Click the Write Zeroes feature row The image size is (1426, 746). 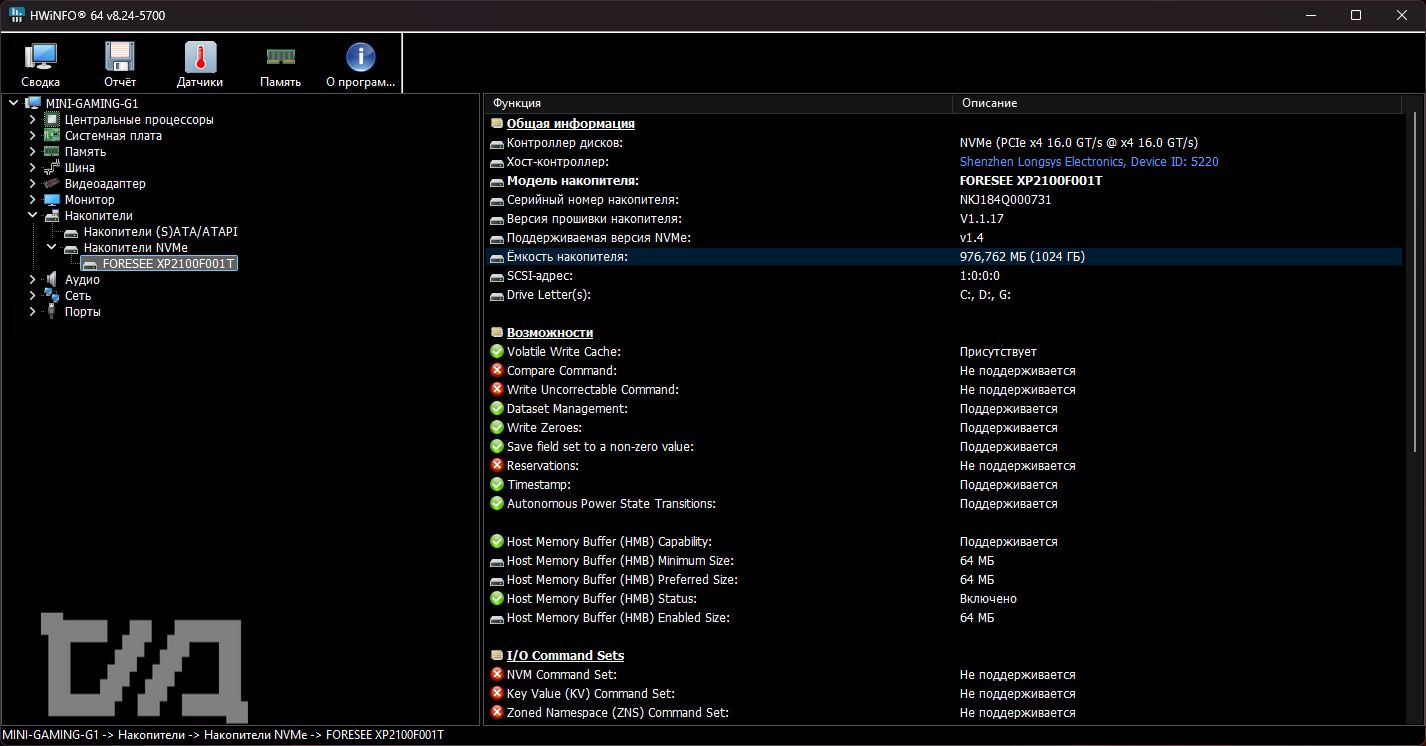click(944, 428)
